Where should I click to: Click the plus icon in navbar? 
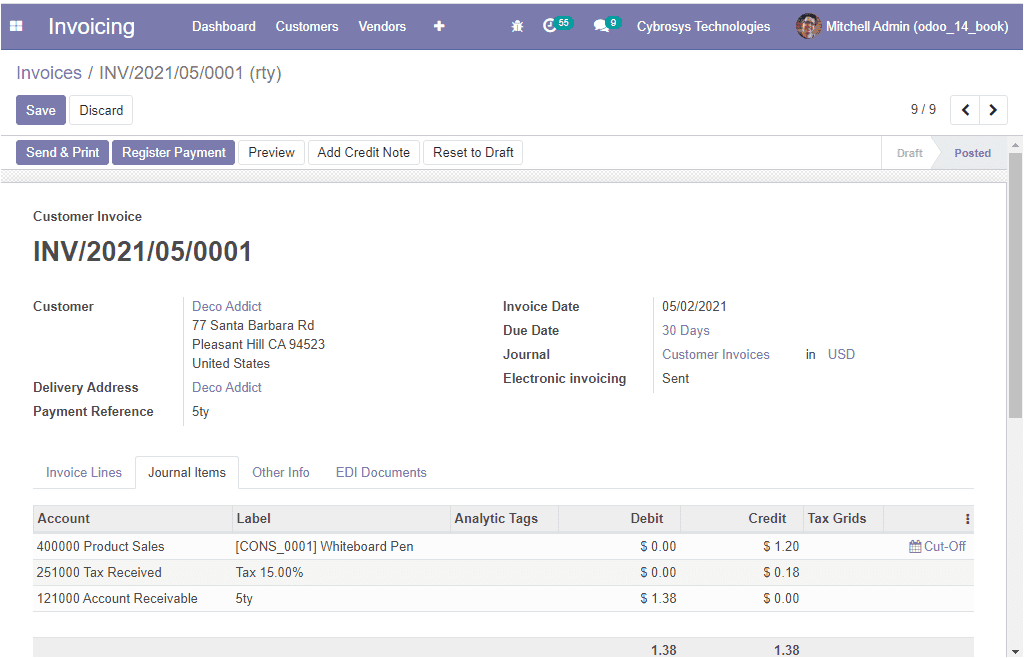point(439,26)
